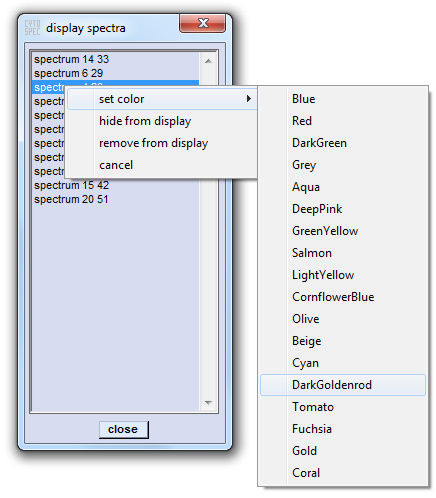
Task: Choose Coral in the color submenu
Action: [x=343, y=473]
